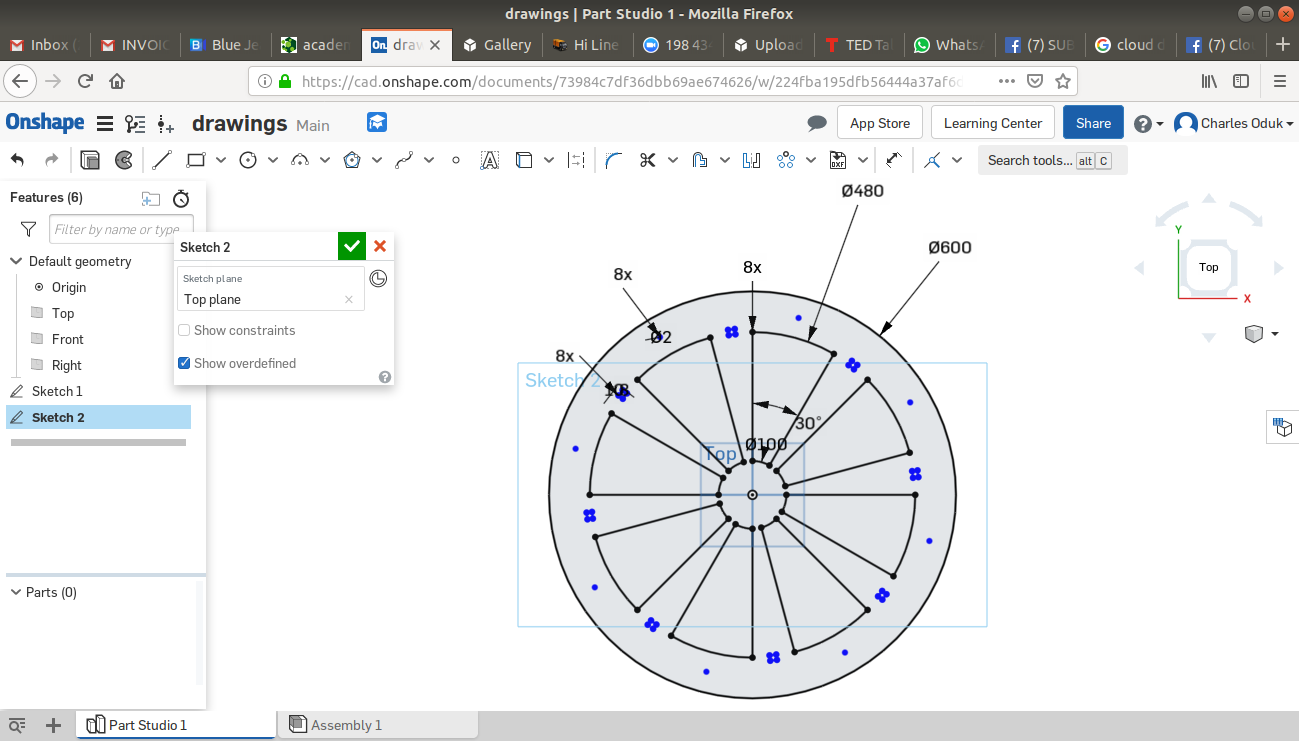Cancel Sketch 2 with the red X
This screenshot has height=741, width=1299.
click(x=380, y=246)
